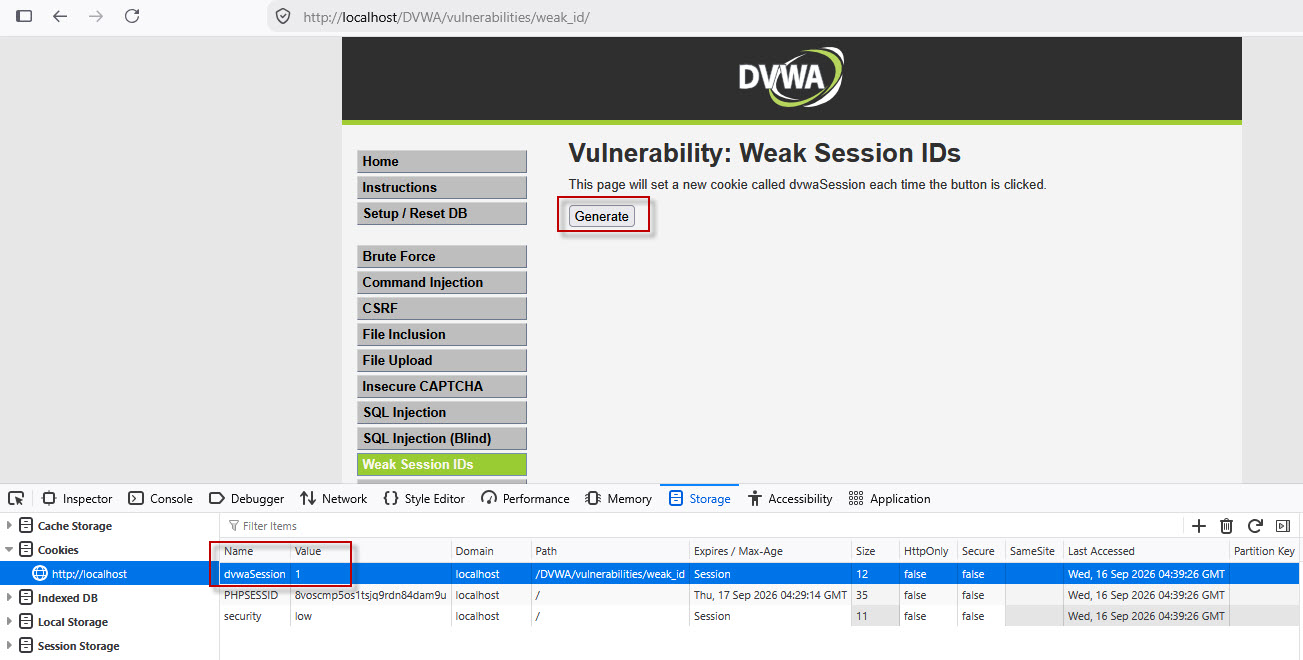Screen dimensions: 1303x660
Task: Select the security cookie row
Action: coord(759,616)
